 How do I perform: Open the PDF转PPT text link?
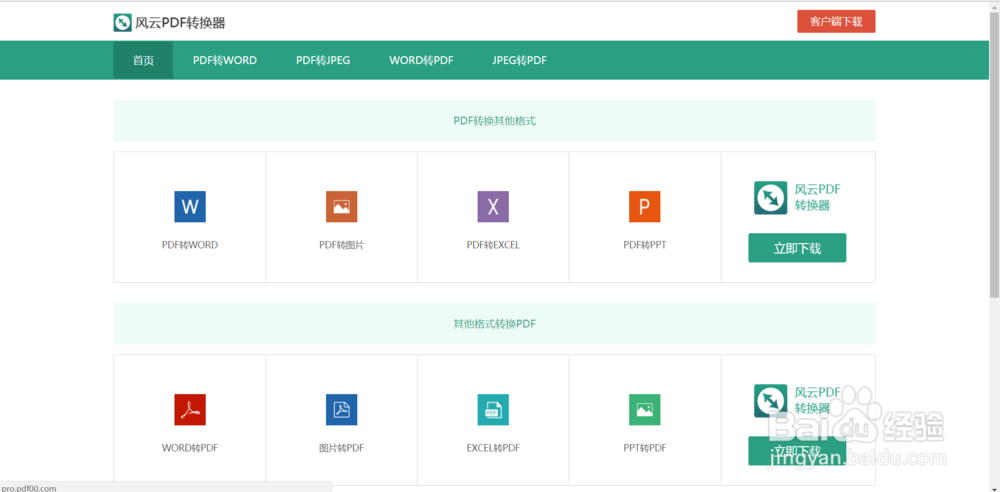[x=644, y=244]
